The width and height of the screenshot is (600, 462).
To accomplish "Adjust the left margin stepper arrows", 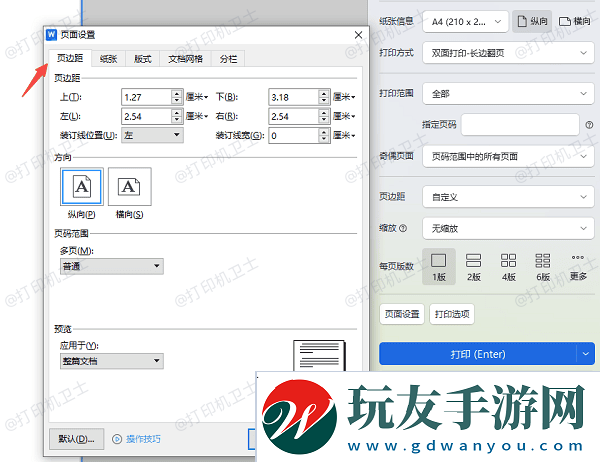I will (x=176, y=116).
